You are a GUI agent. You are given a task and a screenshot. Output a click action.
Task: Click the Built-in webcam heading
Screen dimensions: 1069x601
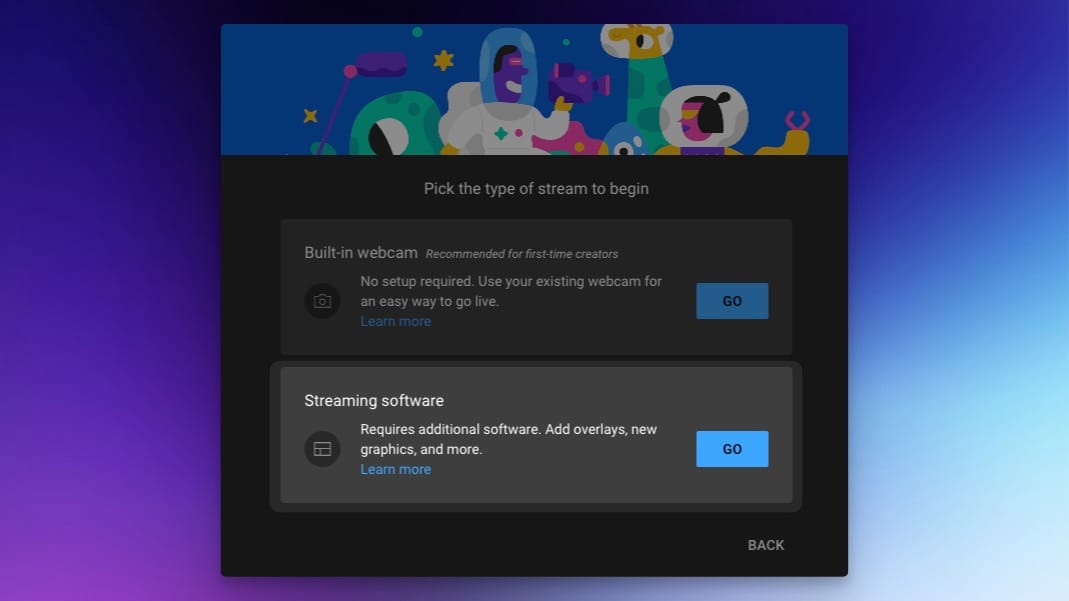[360, 252]
